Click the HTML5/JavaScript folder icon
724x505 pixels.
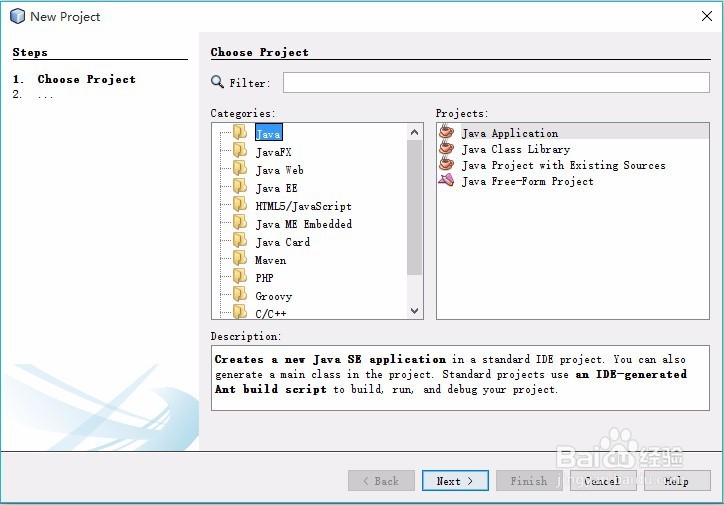pyautogui.click(x=240, y=204)
